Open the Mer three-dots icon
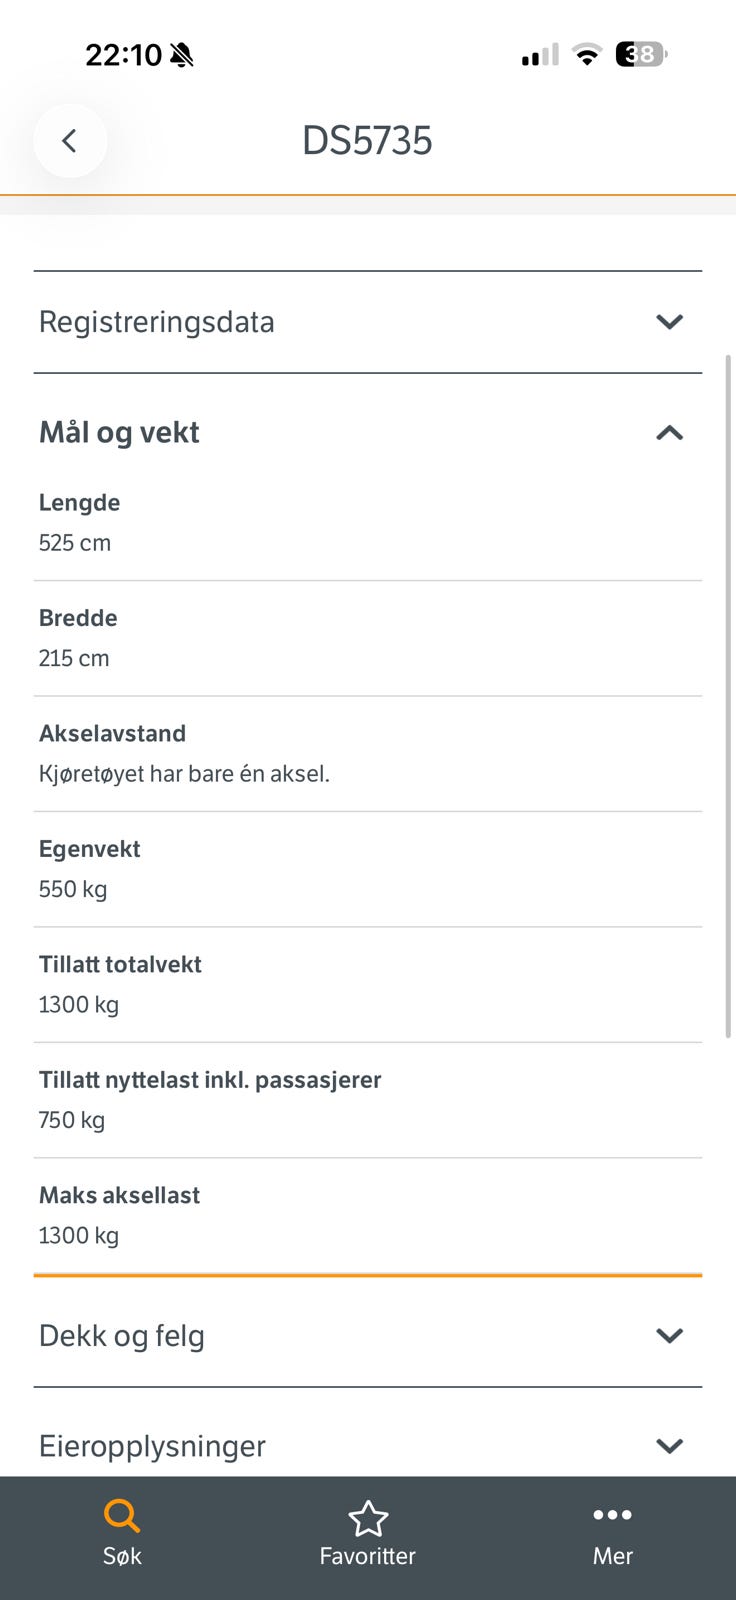Image resolution: width=736 pixels, height=1600 pixels. [x=612, y=1515]
